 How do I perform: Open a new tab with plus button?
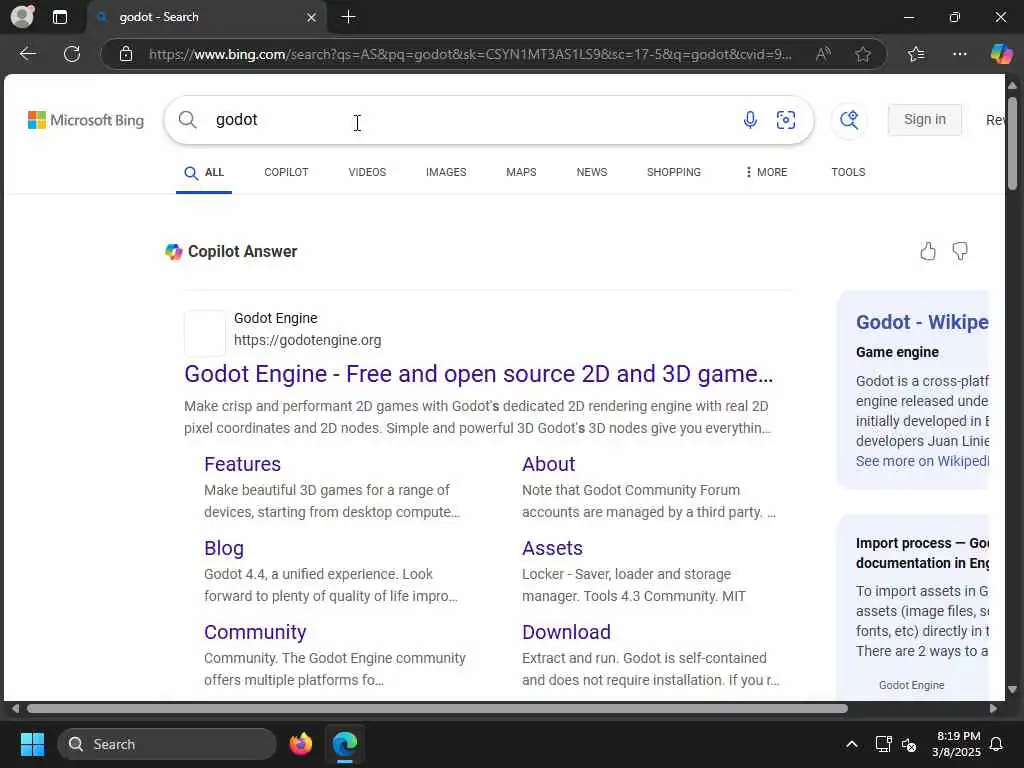[349, 17]
